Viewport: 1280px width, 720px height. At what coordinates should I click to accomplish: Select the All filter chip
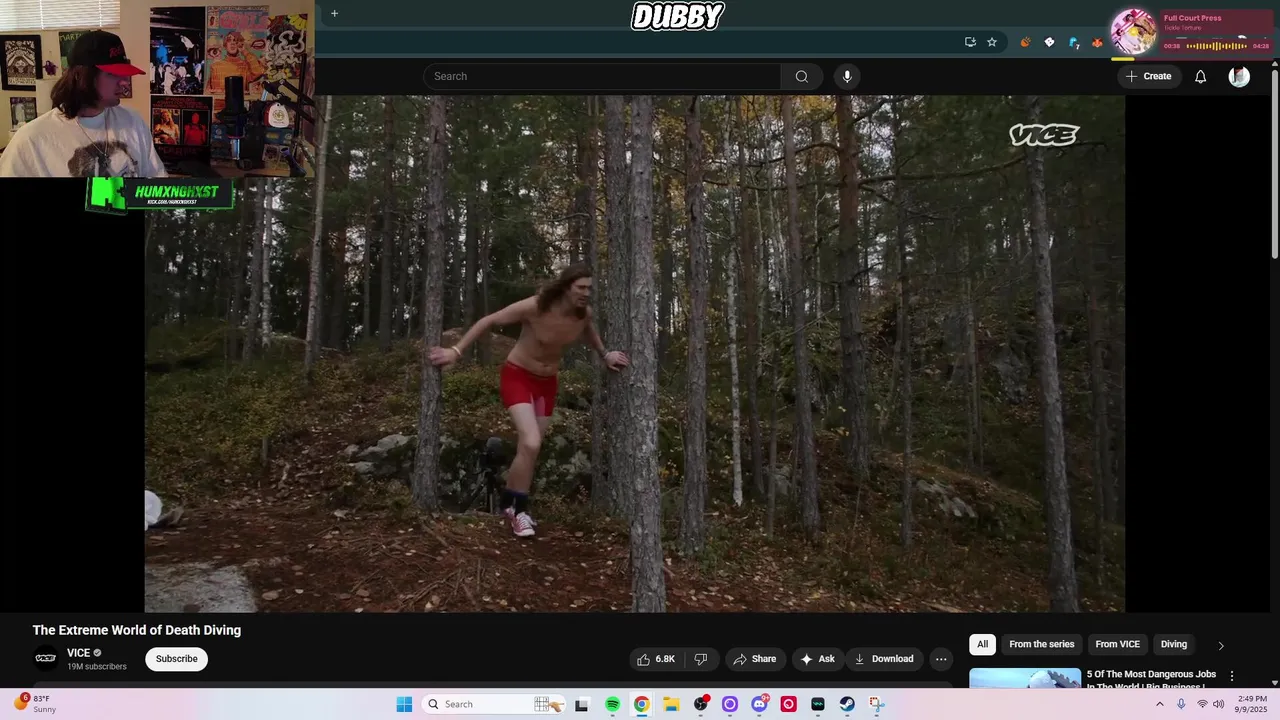[x=982, y=644]
